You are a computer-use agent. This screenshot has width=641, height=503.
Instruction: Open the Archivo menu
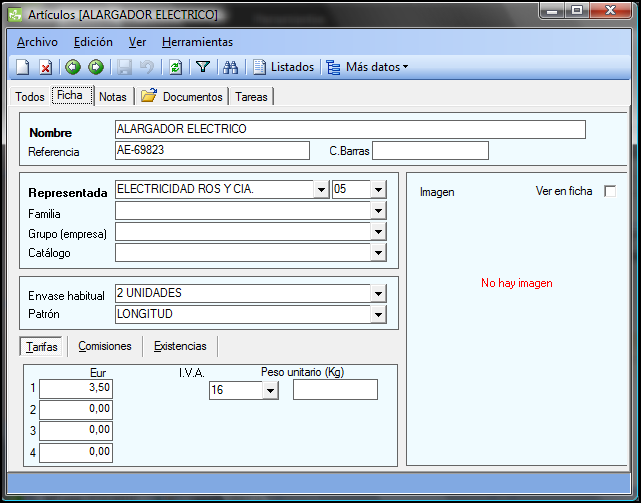point(37,42)
